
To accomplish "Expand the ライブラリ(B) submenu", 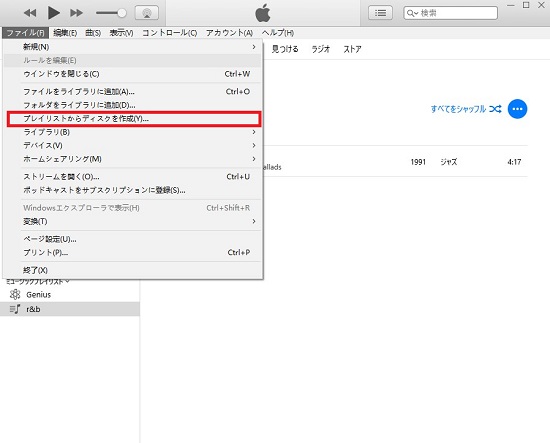I will [x=133, y=132].
